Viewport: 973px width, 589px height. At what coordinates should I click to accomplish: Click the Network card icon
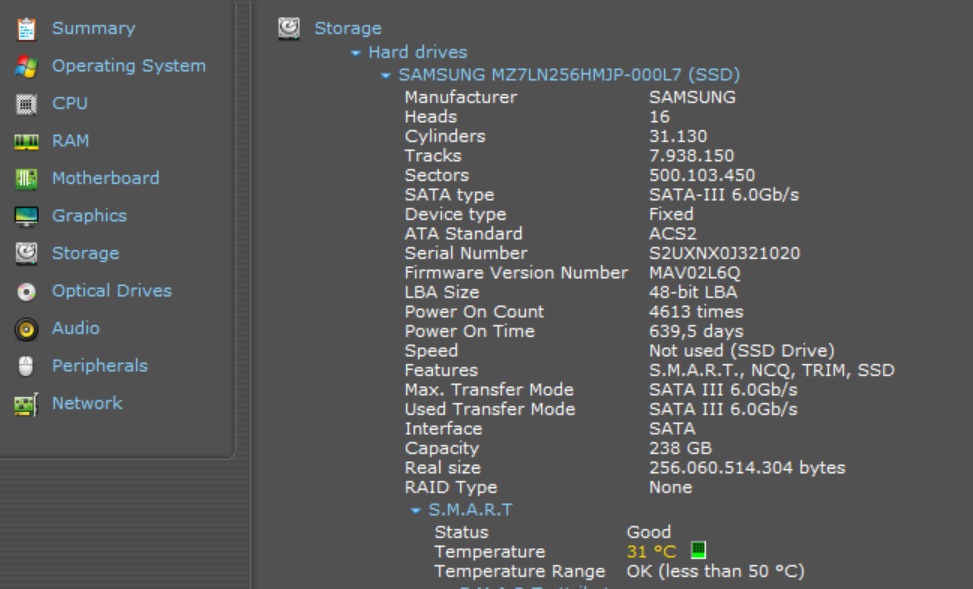coord(27,404)
